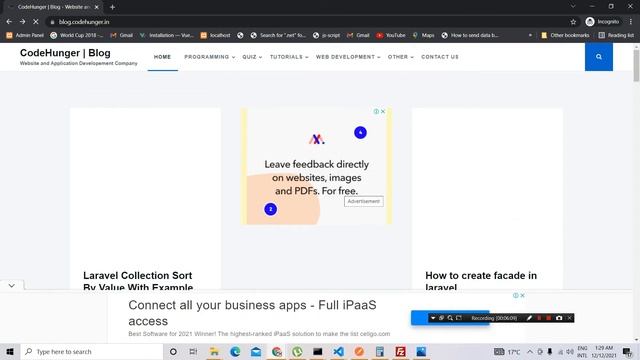The image size is (640, 360).
Task: Close the bottom iPaaS ad with X
Action: [x=522, y=296]
